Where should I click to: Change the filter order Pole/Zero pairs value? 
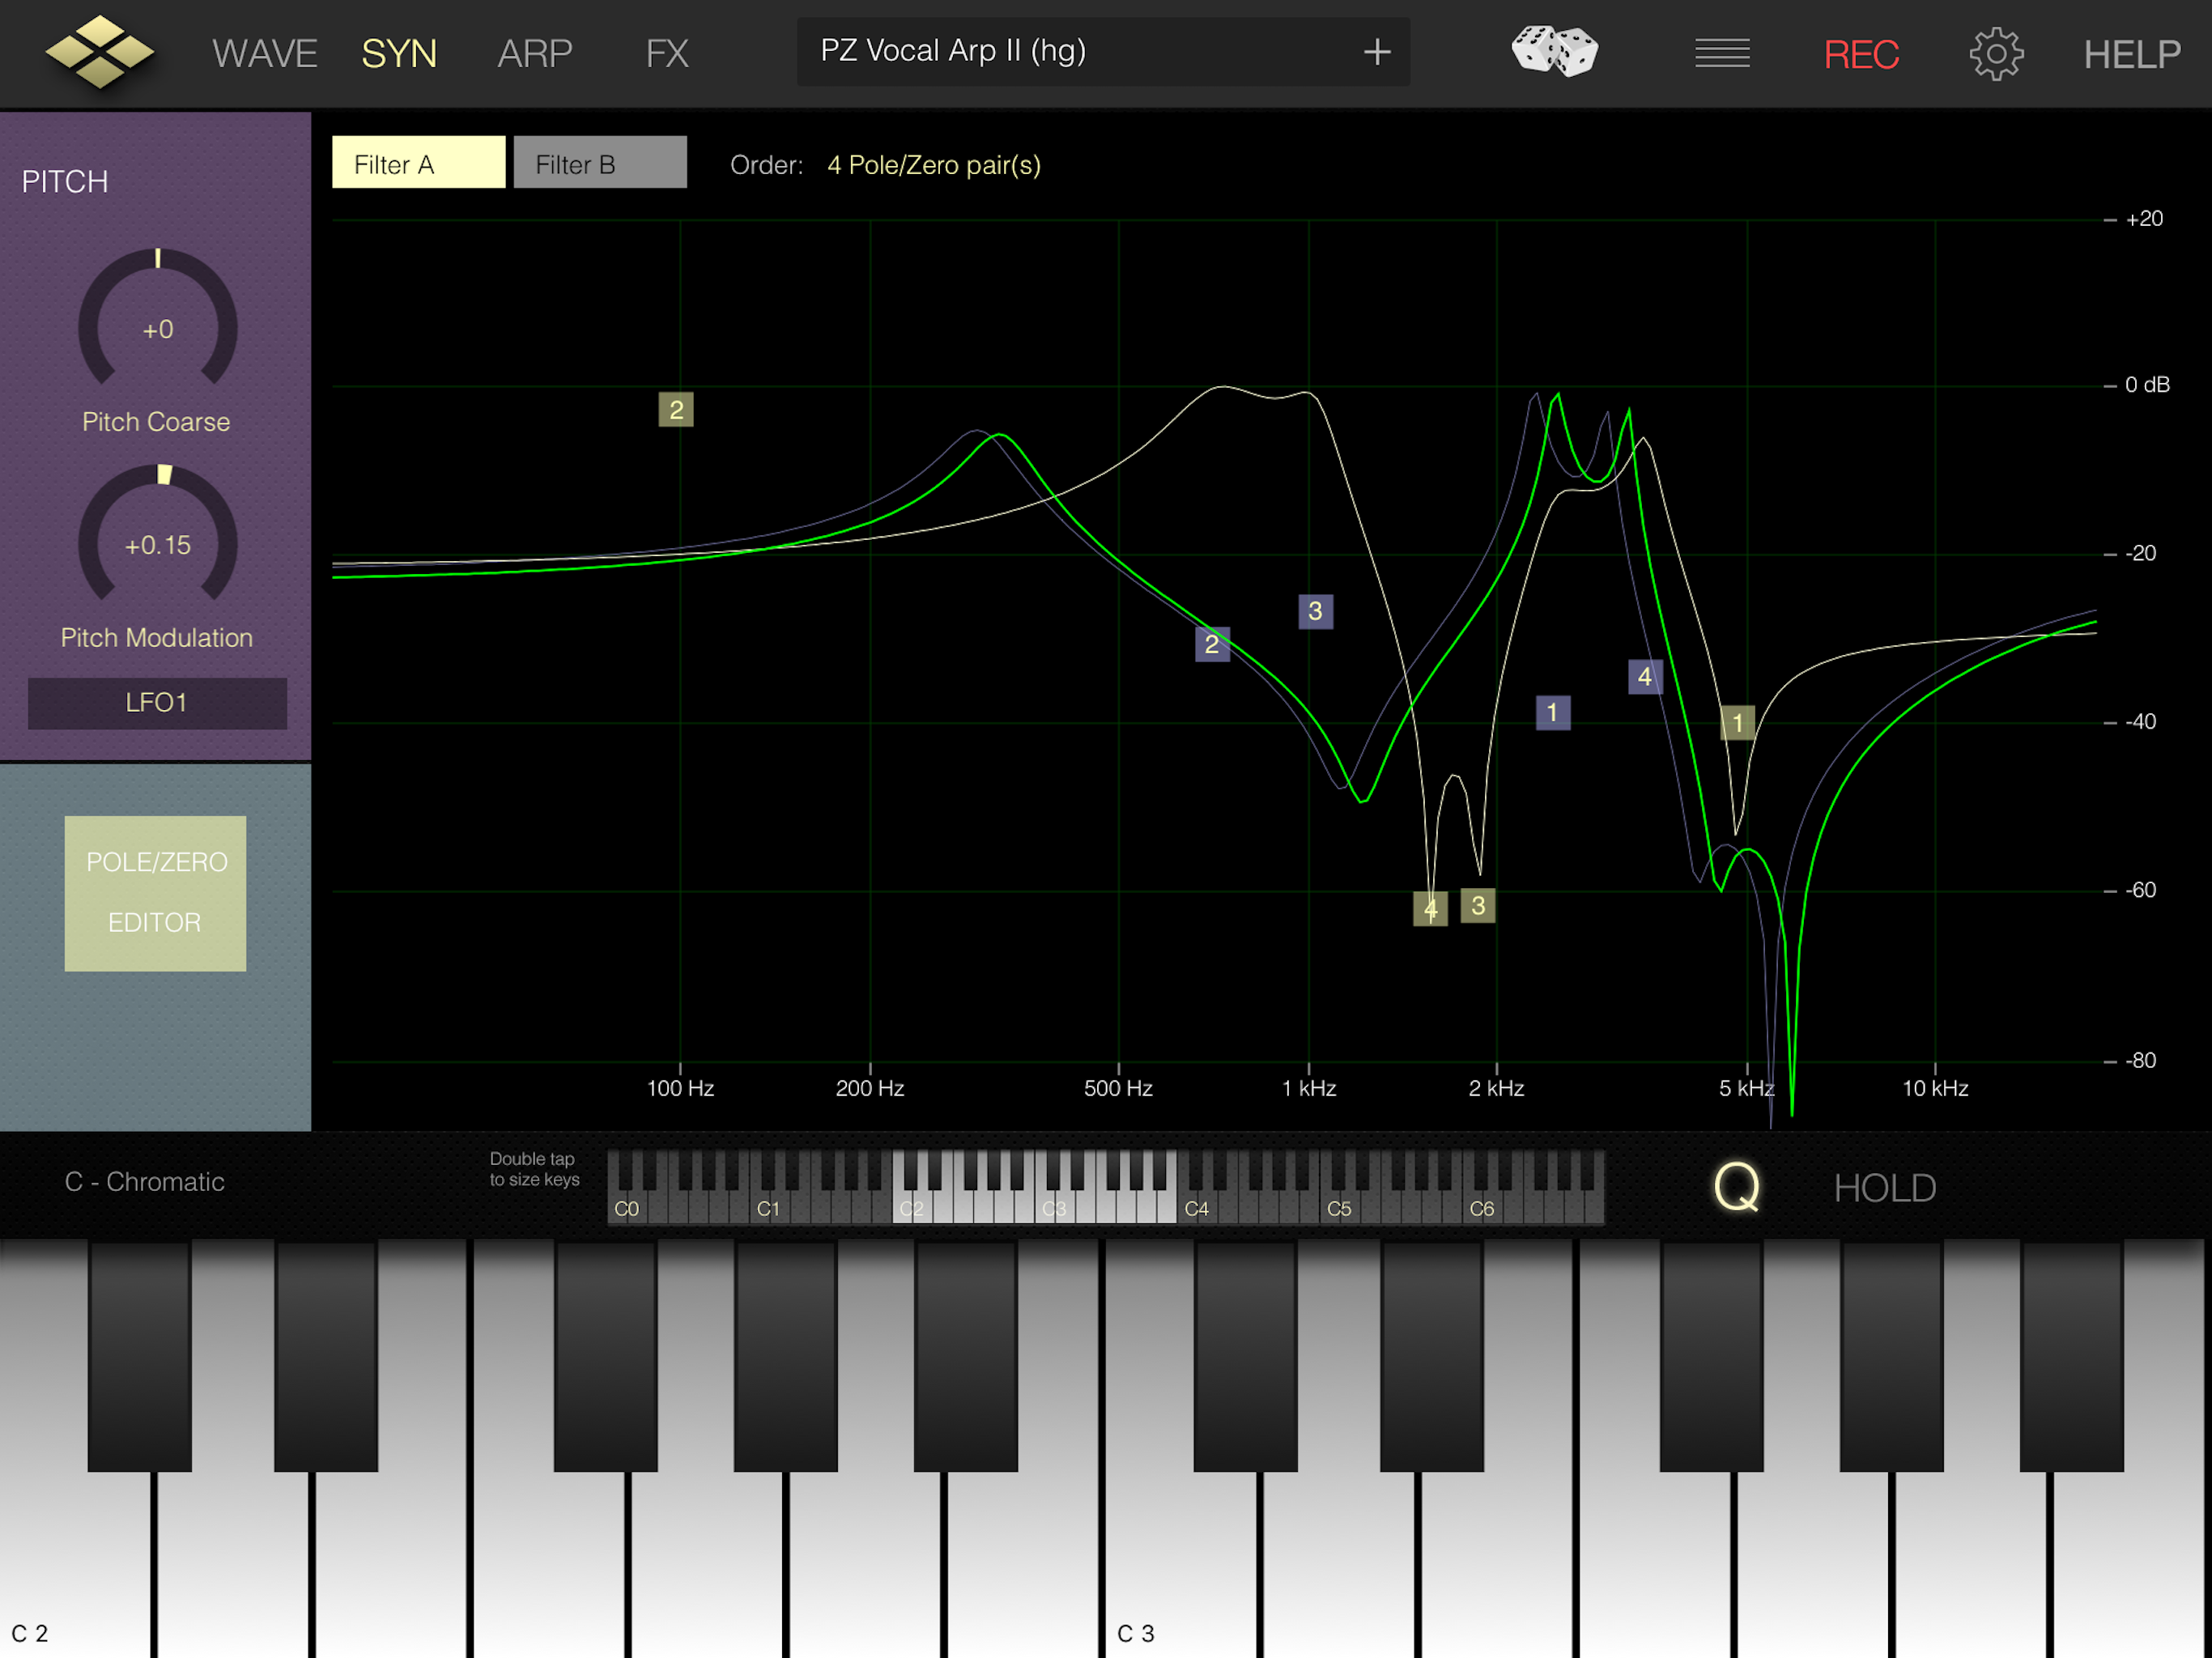pyautogui.click(x=933, y=165)
